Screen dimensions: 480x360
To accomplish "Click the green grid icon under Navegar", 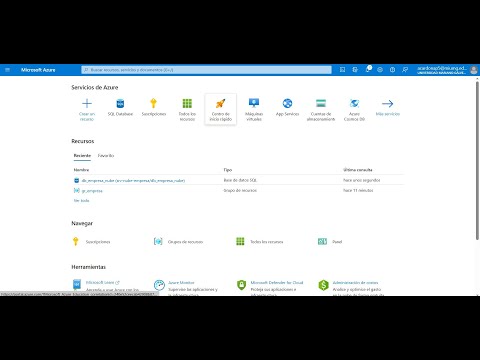I will [240, 241].
